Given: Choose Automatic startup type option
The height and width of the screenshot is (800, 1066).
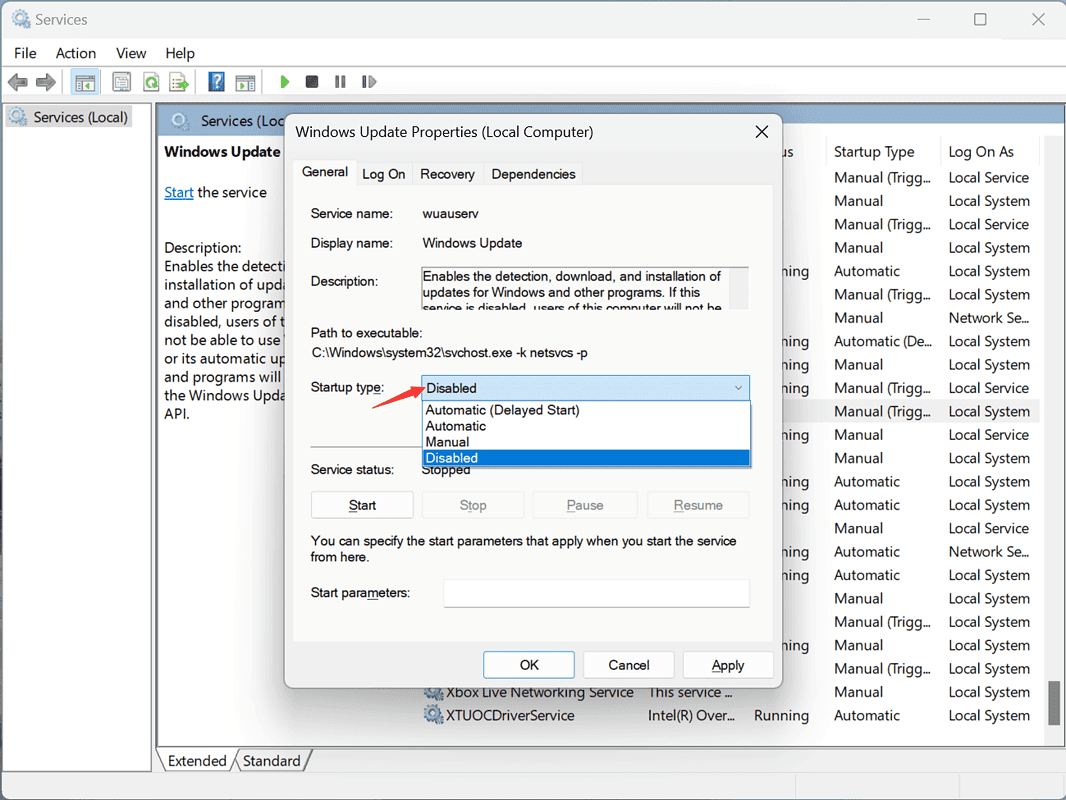Looking at the screenshot, I should pyautogui.click(x=585, y=426).
